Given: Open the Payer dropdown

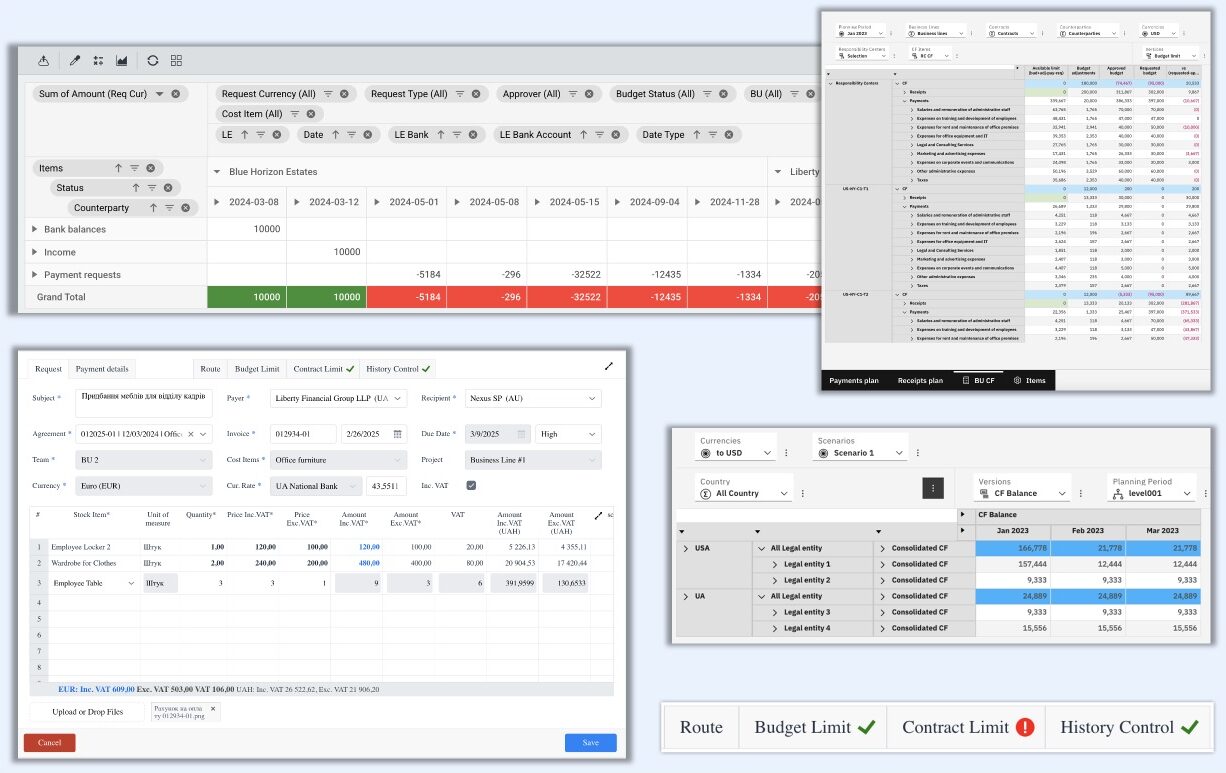Looking at the screenshot, I should pyautogui.click(x=339, y=398).
